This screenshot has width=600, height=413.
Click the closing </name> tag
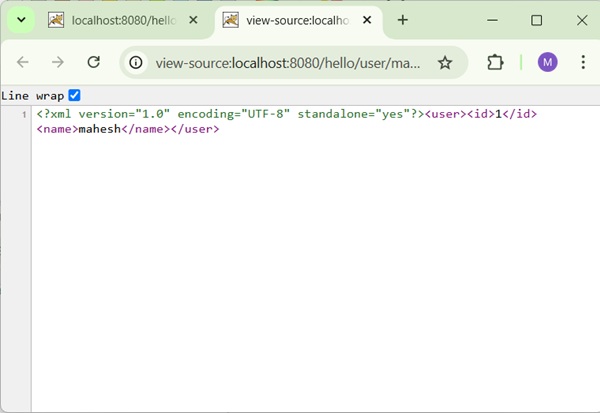145,129
